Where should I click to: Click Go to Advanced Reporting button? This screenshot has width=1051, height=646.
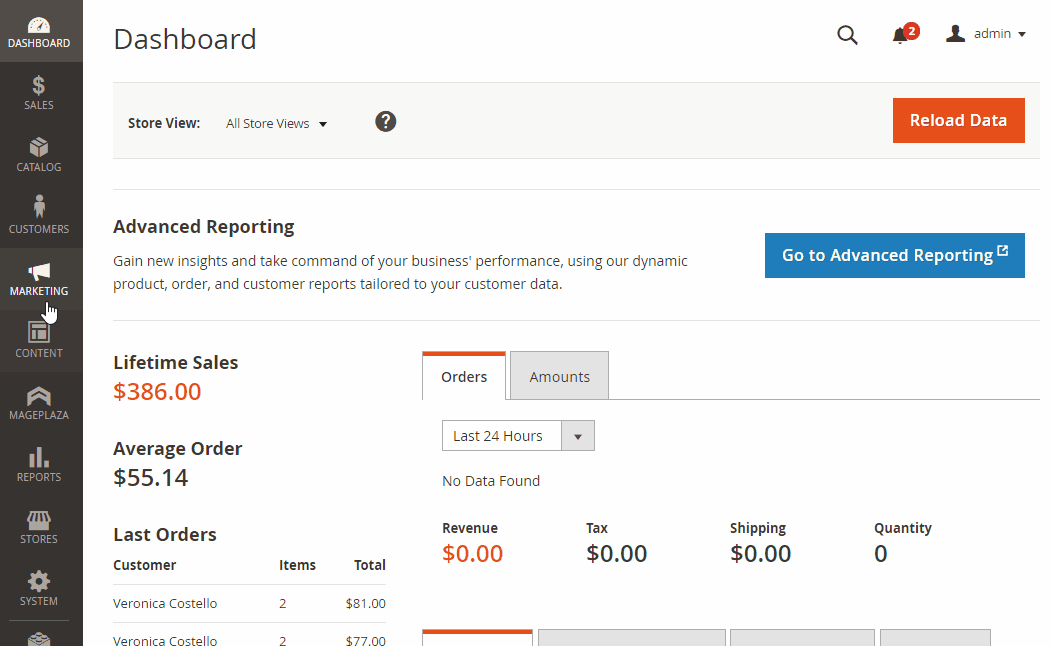coord(894,255)
